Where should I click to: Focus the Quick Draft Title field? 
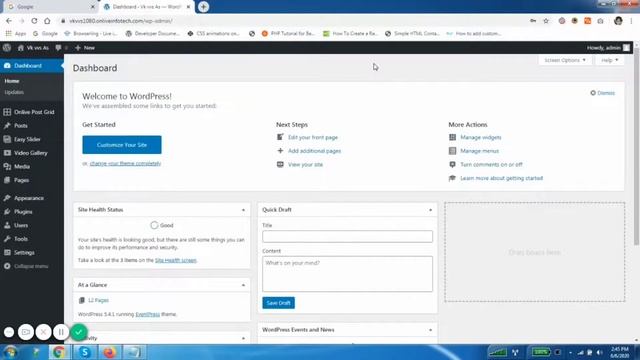click(347, 236)
